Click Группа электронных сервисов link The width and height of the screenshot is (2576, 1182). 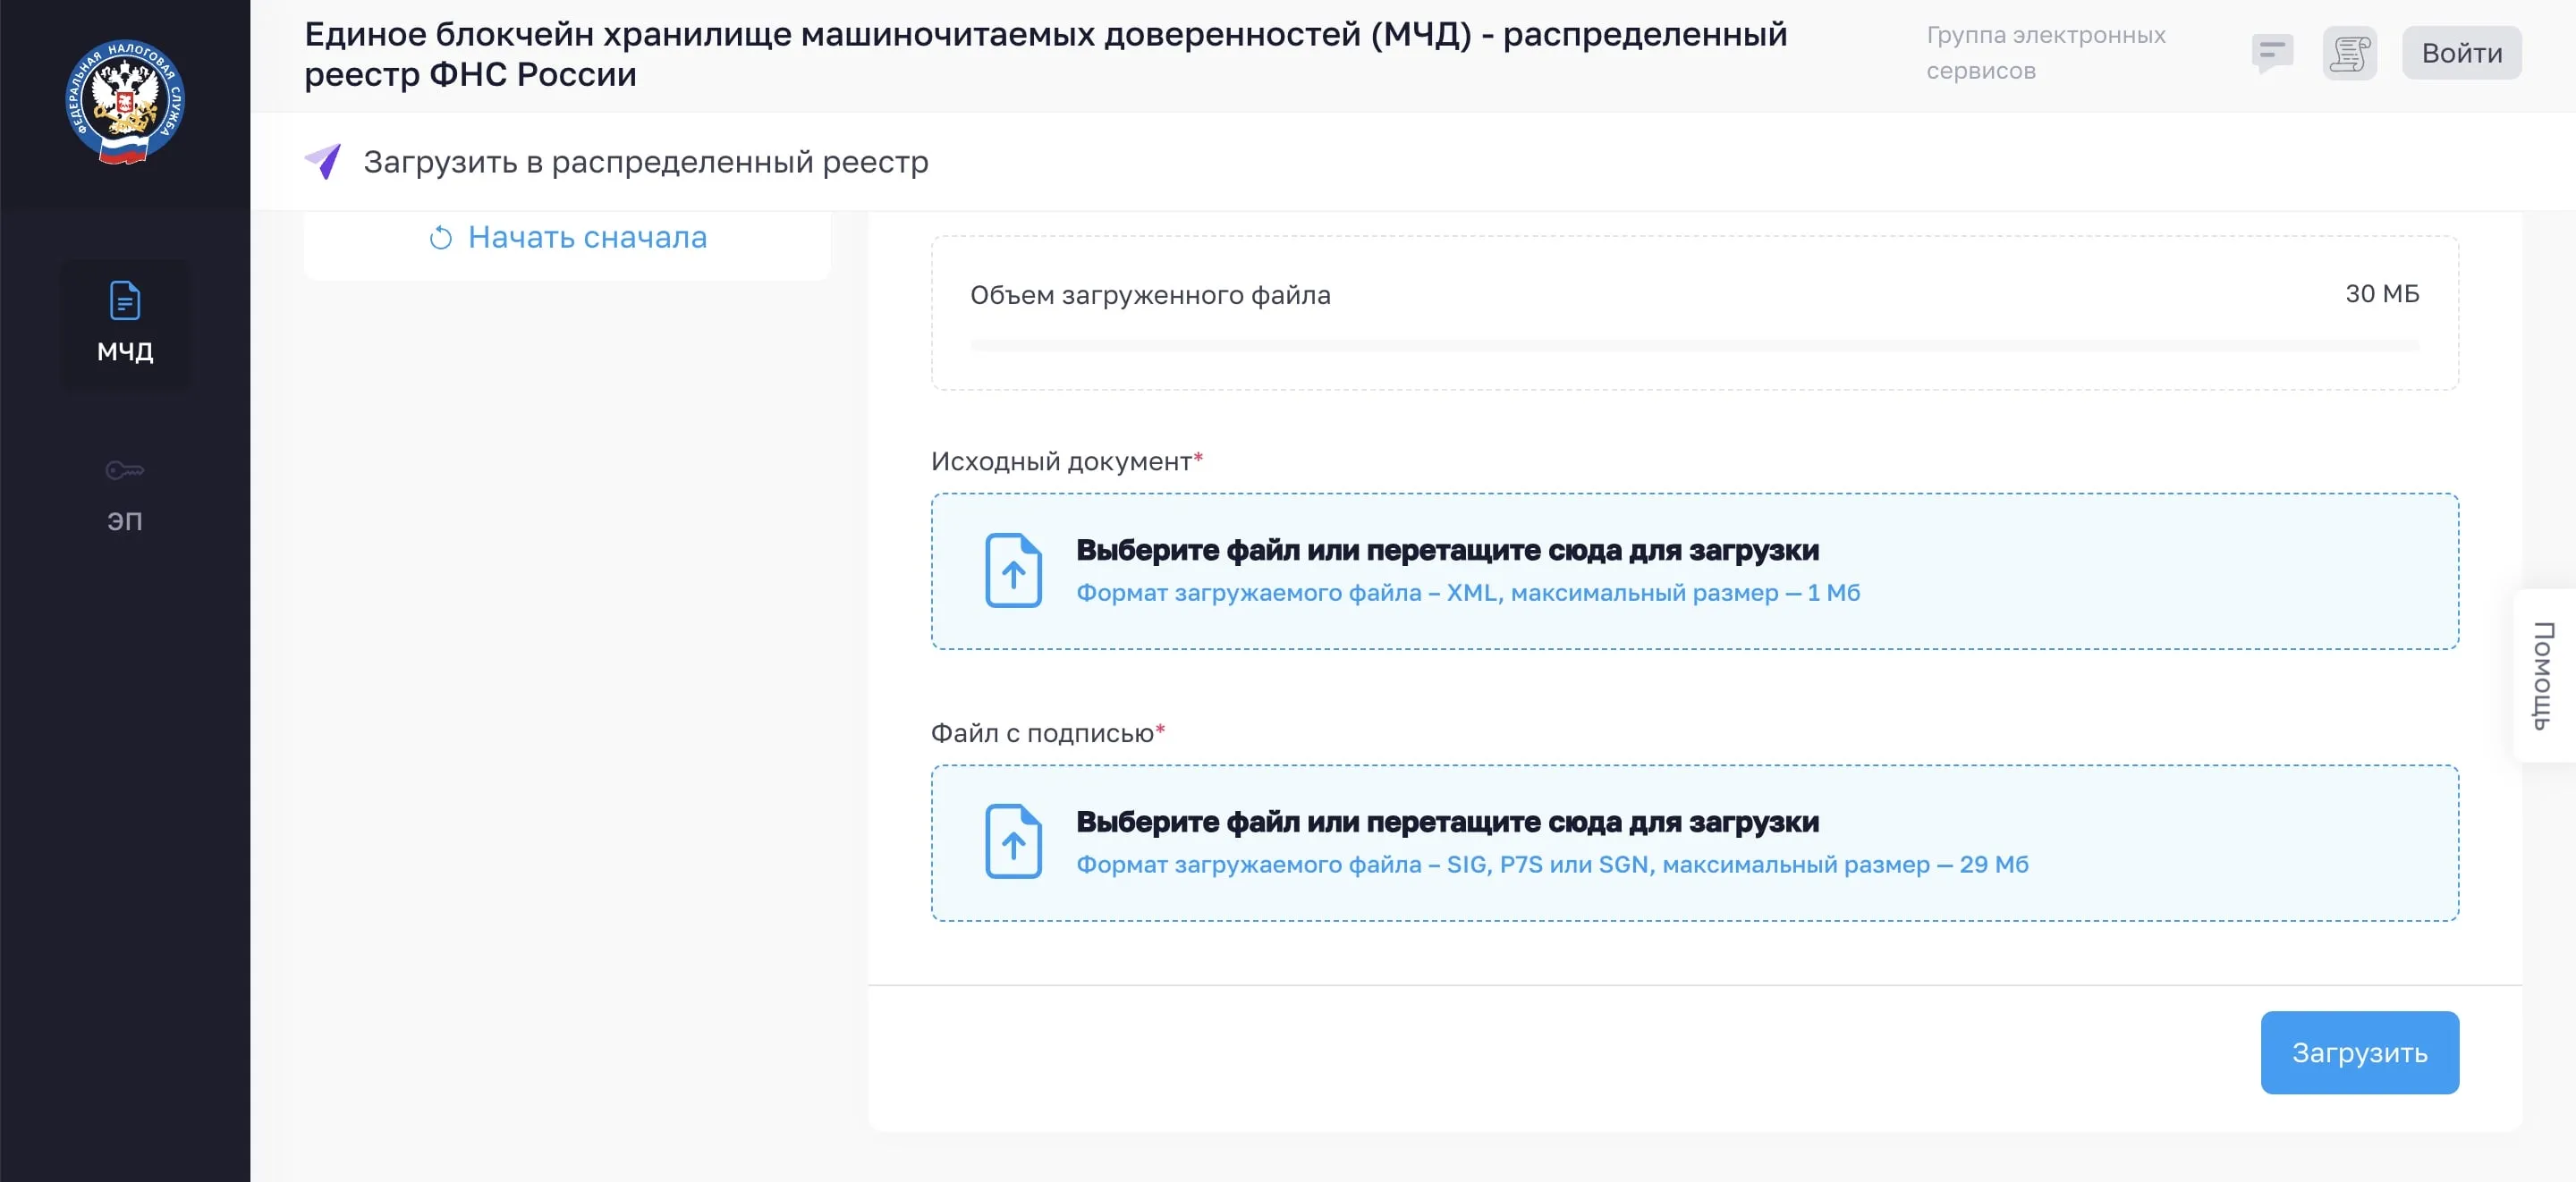click(x=2045, y=52)
